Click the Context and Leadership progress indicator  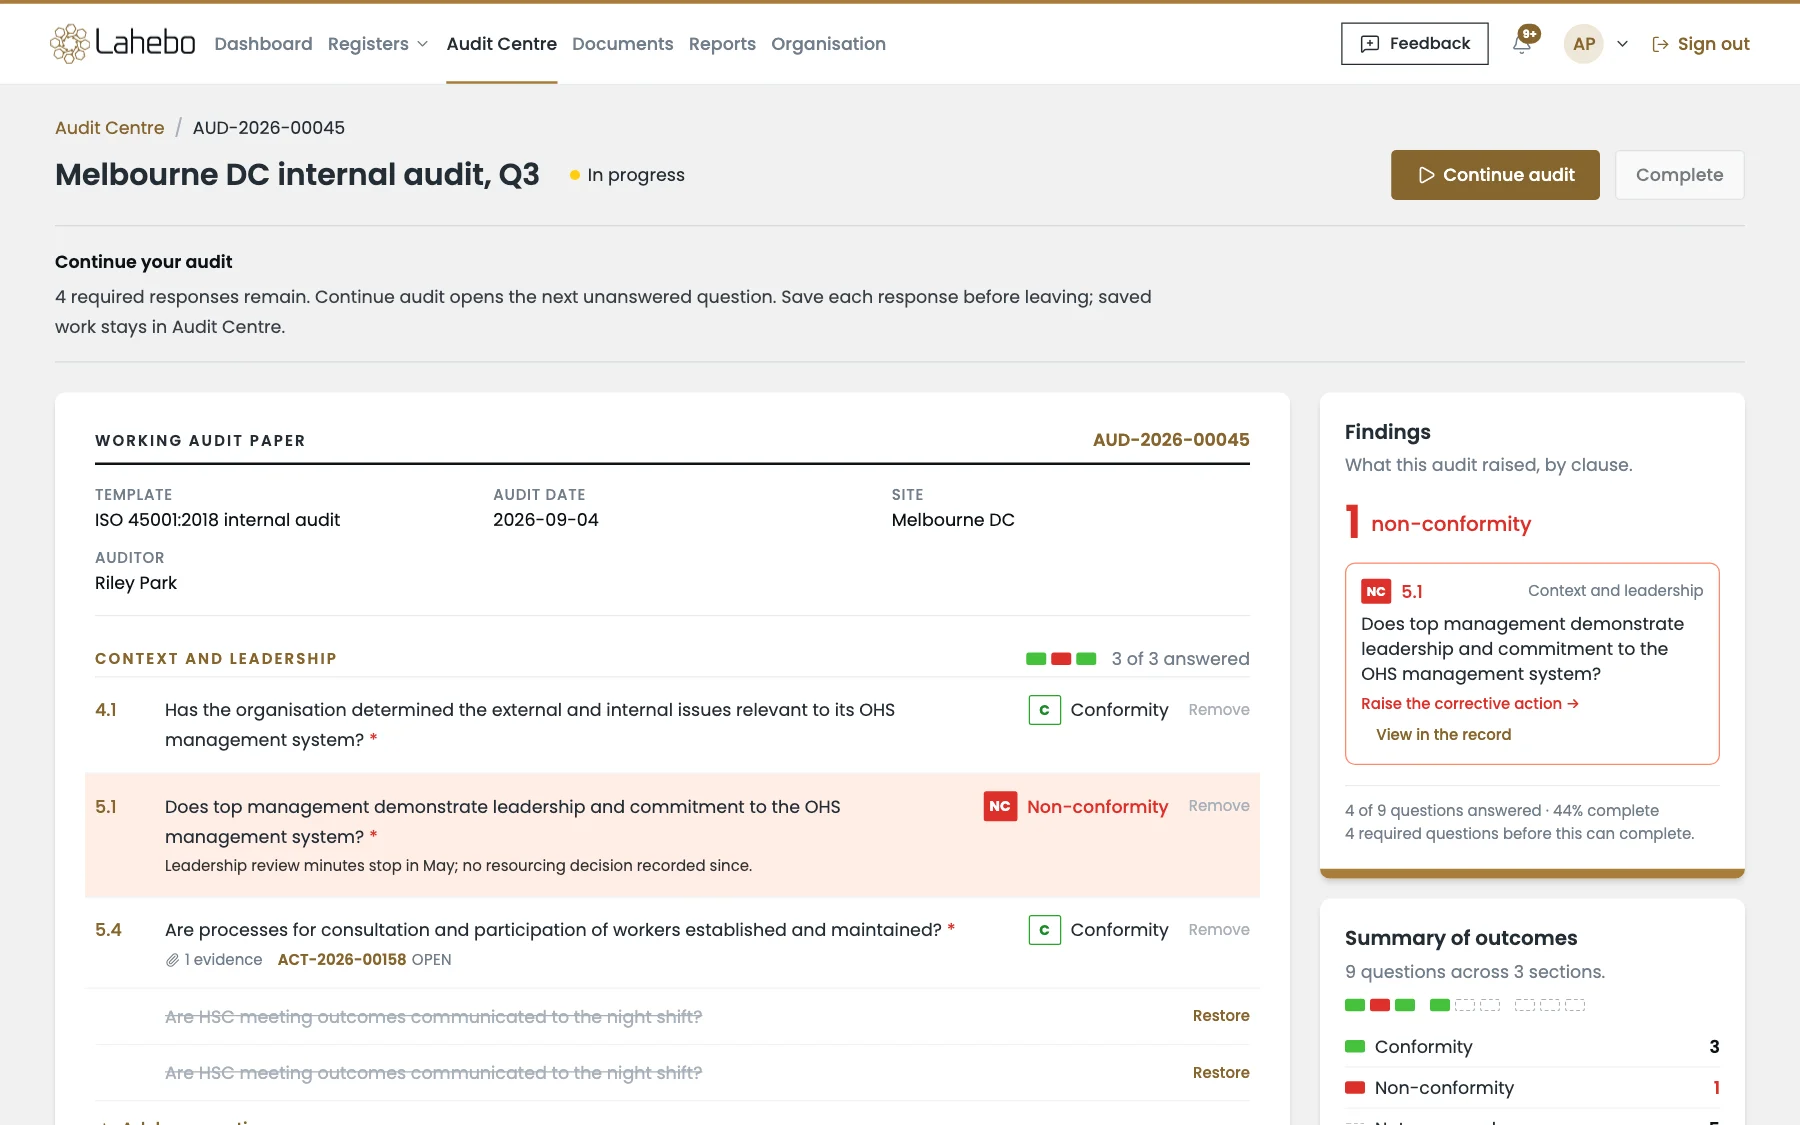click(1061, 659)
